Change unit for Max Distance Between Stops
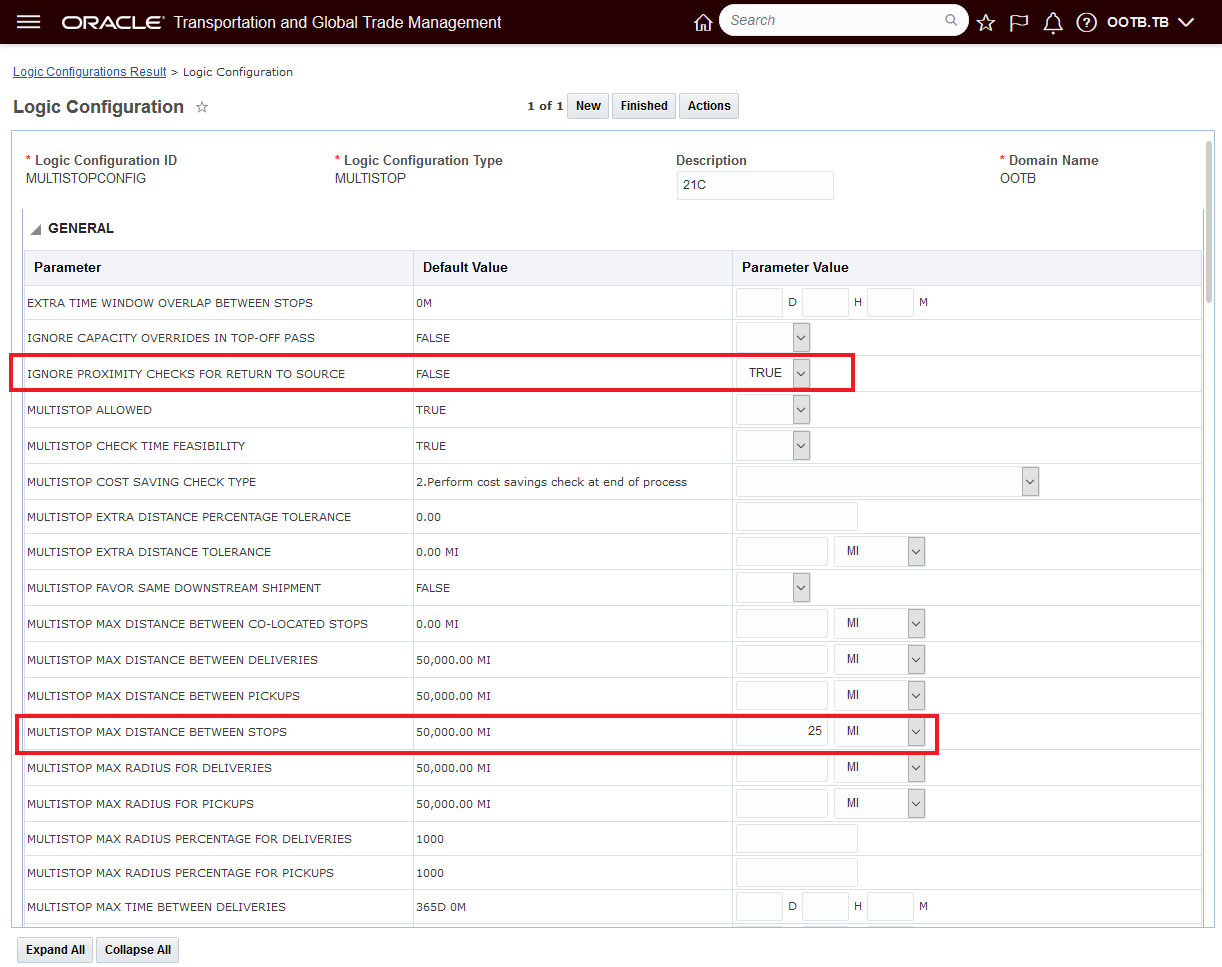Viewport: 1222px width, 967px height. [x=916, y=731]
